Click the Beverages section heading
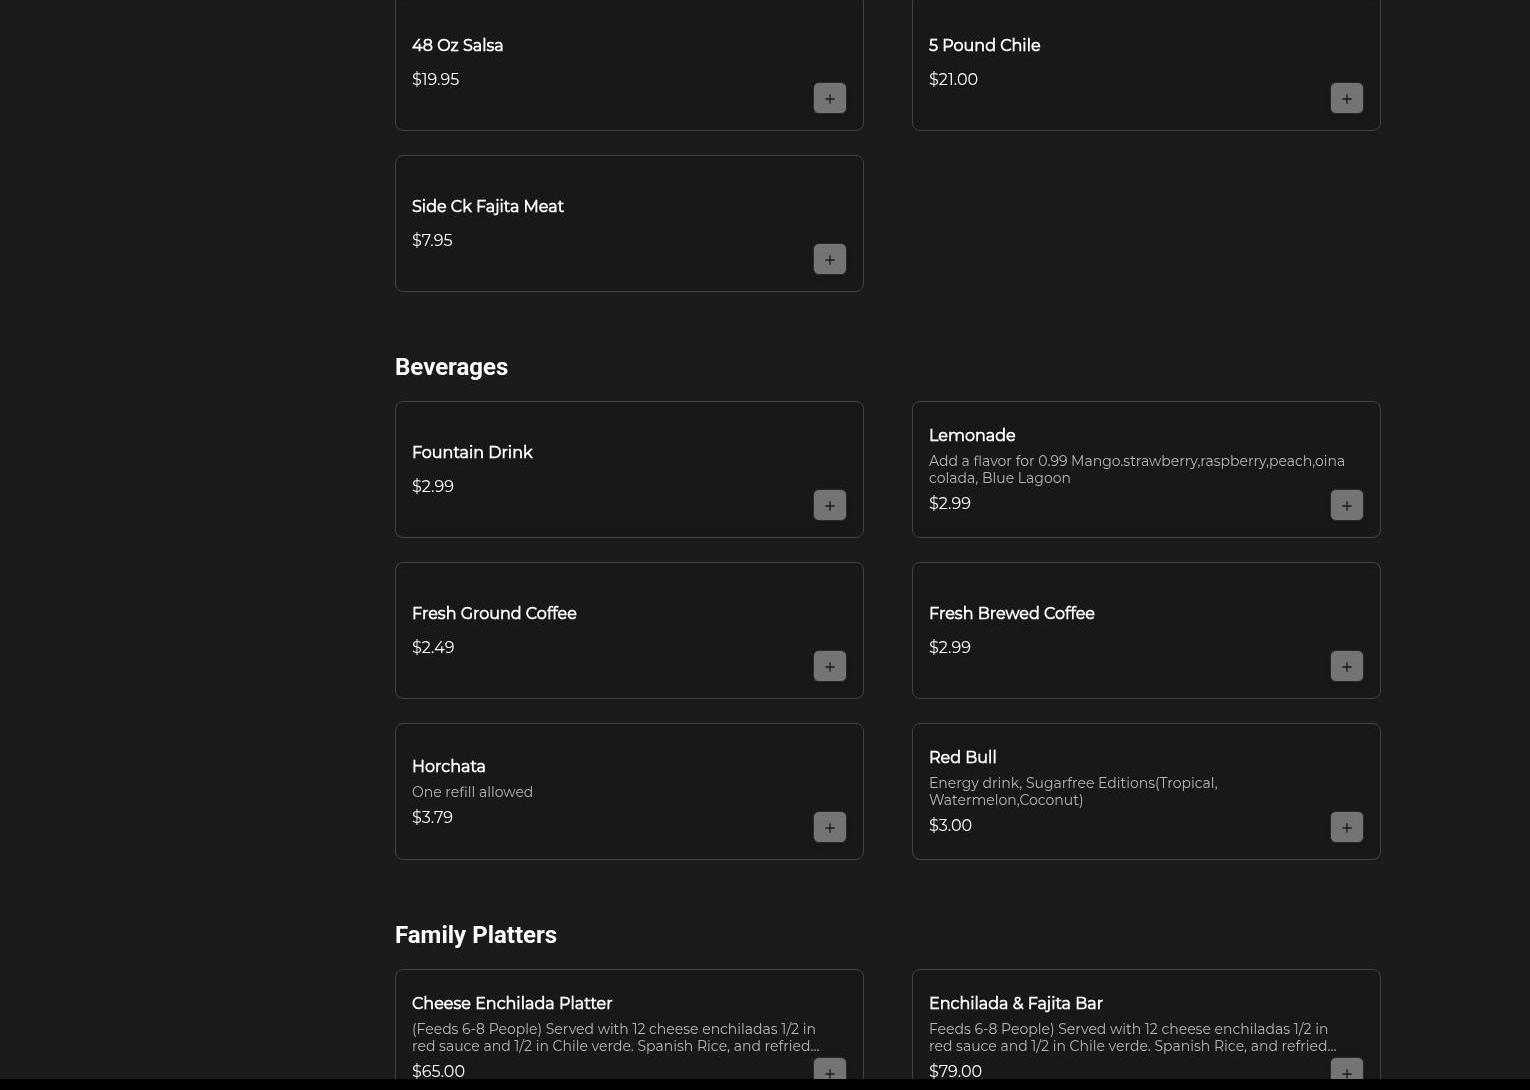The height and width of the screenshot is (1090, 1530). click(x=451, y=367)
